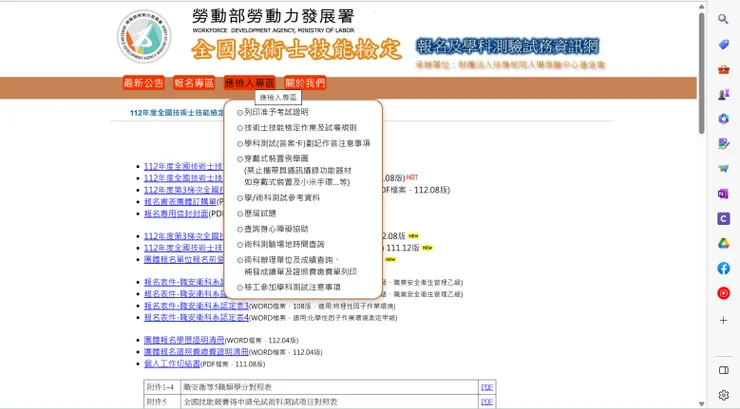Open 團體報名學歷證明清冊 link
740x409 pixels.
coord(184,340)
